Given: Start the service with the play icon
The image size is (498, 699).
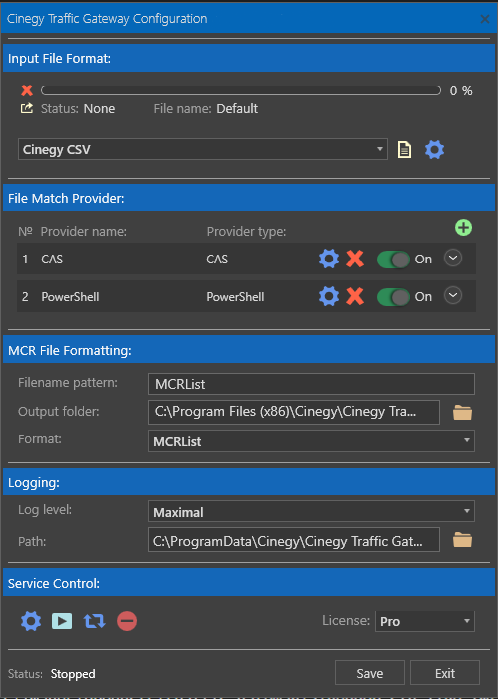Looking at the screenshot, I should click(62, 621).
